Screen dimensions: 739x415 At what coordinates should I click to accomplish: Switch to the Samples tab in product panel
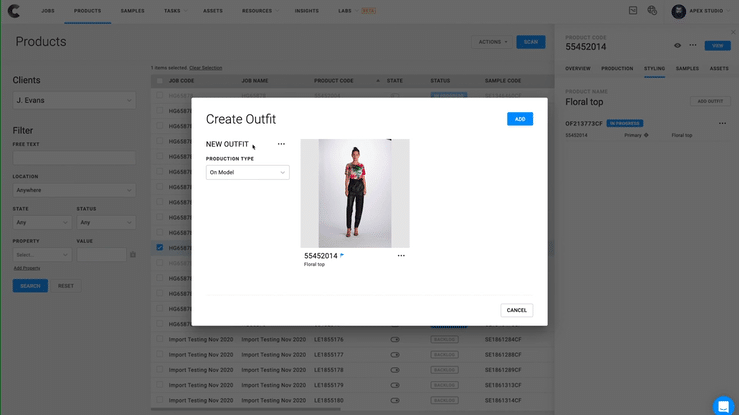(687, 68)
